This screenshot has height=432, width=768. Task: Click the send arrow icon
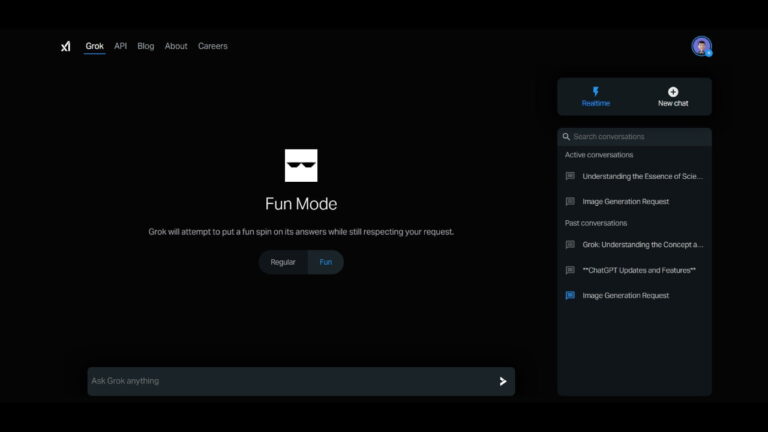[x=503, y=381]
